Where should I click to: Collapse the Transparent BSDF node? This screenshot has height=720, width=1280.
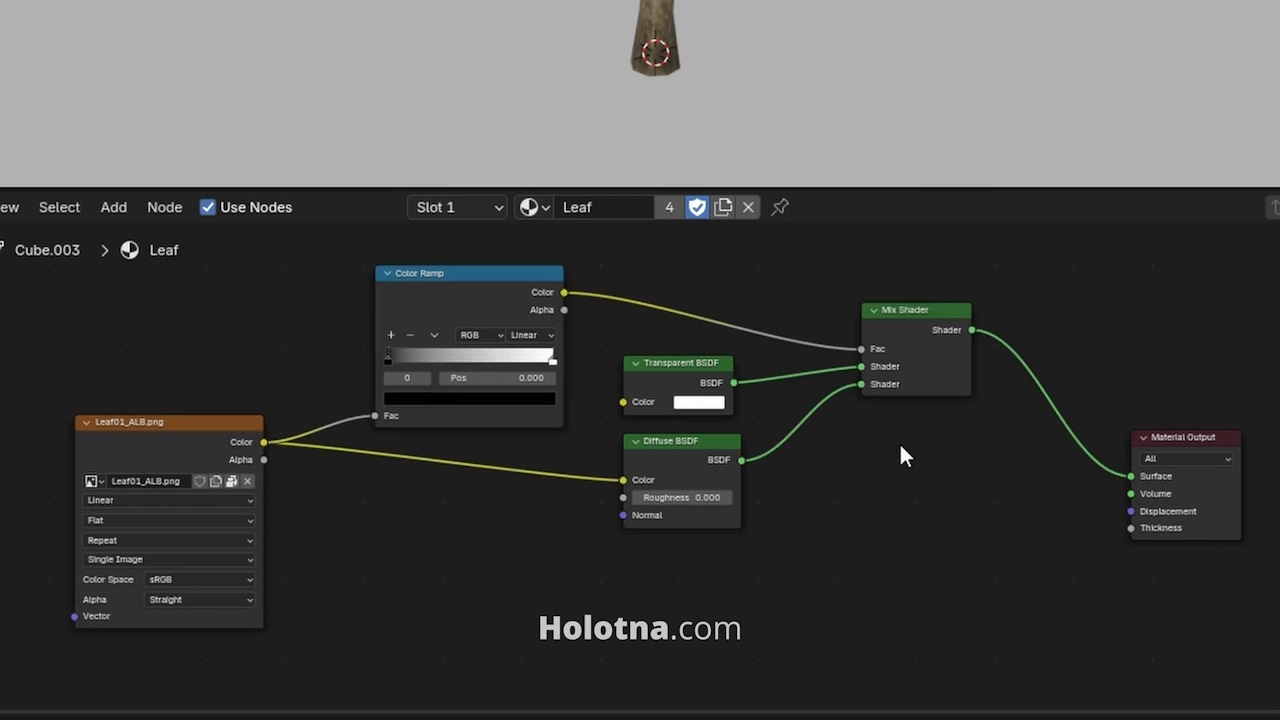(x=635, y=363)
